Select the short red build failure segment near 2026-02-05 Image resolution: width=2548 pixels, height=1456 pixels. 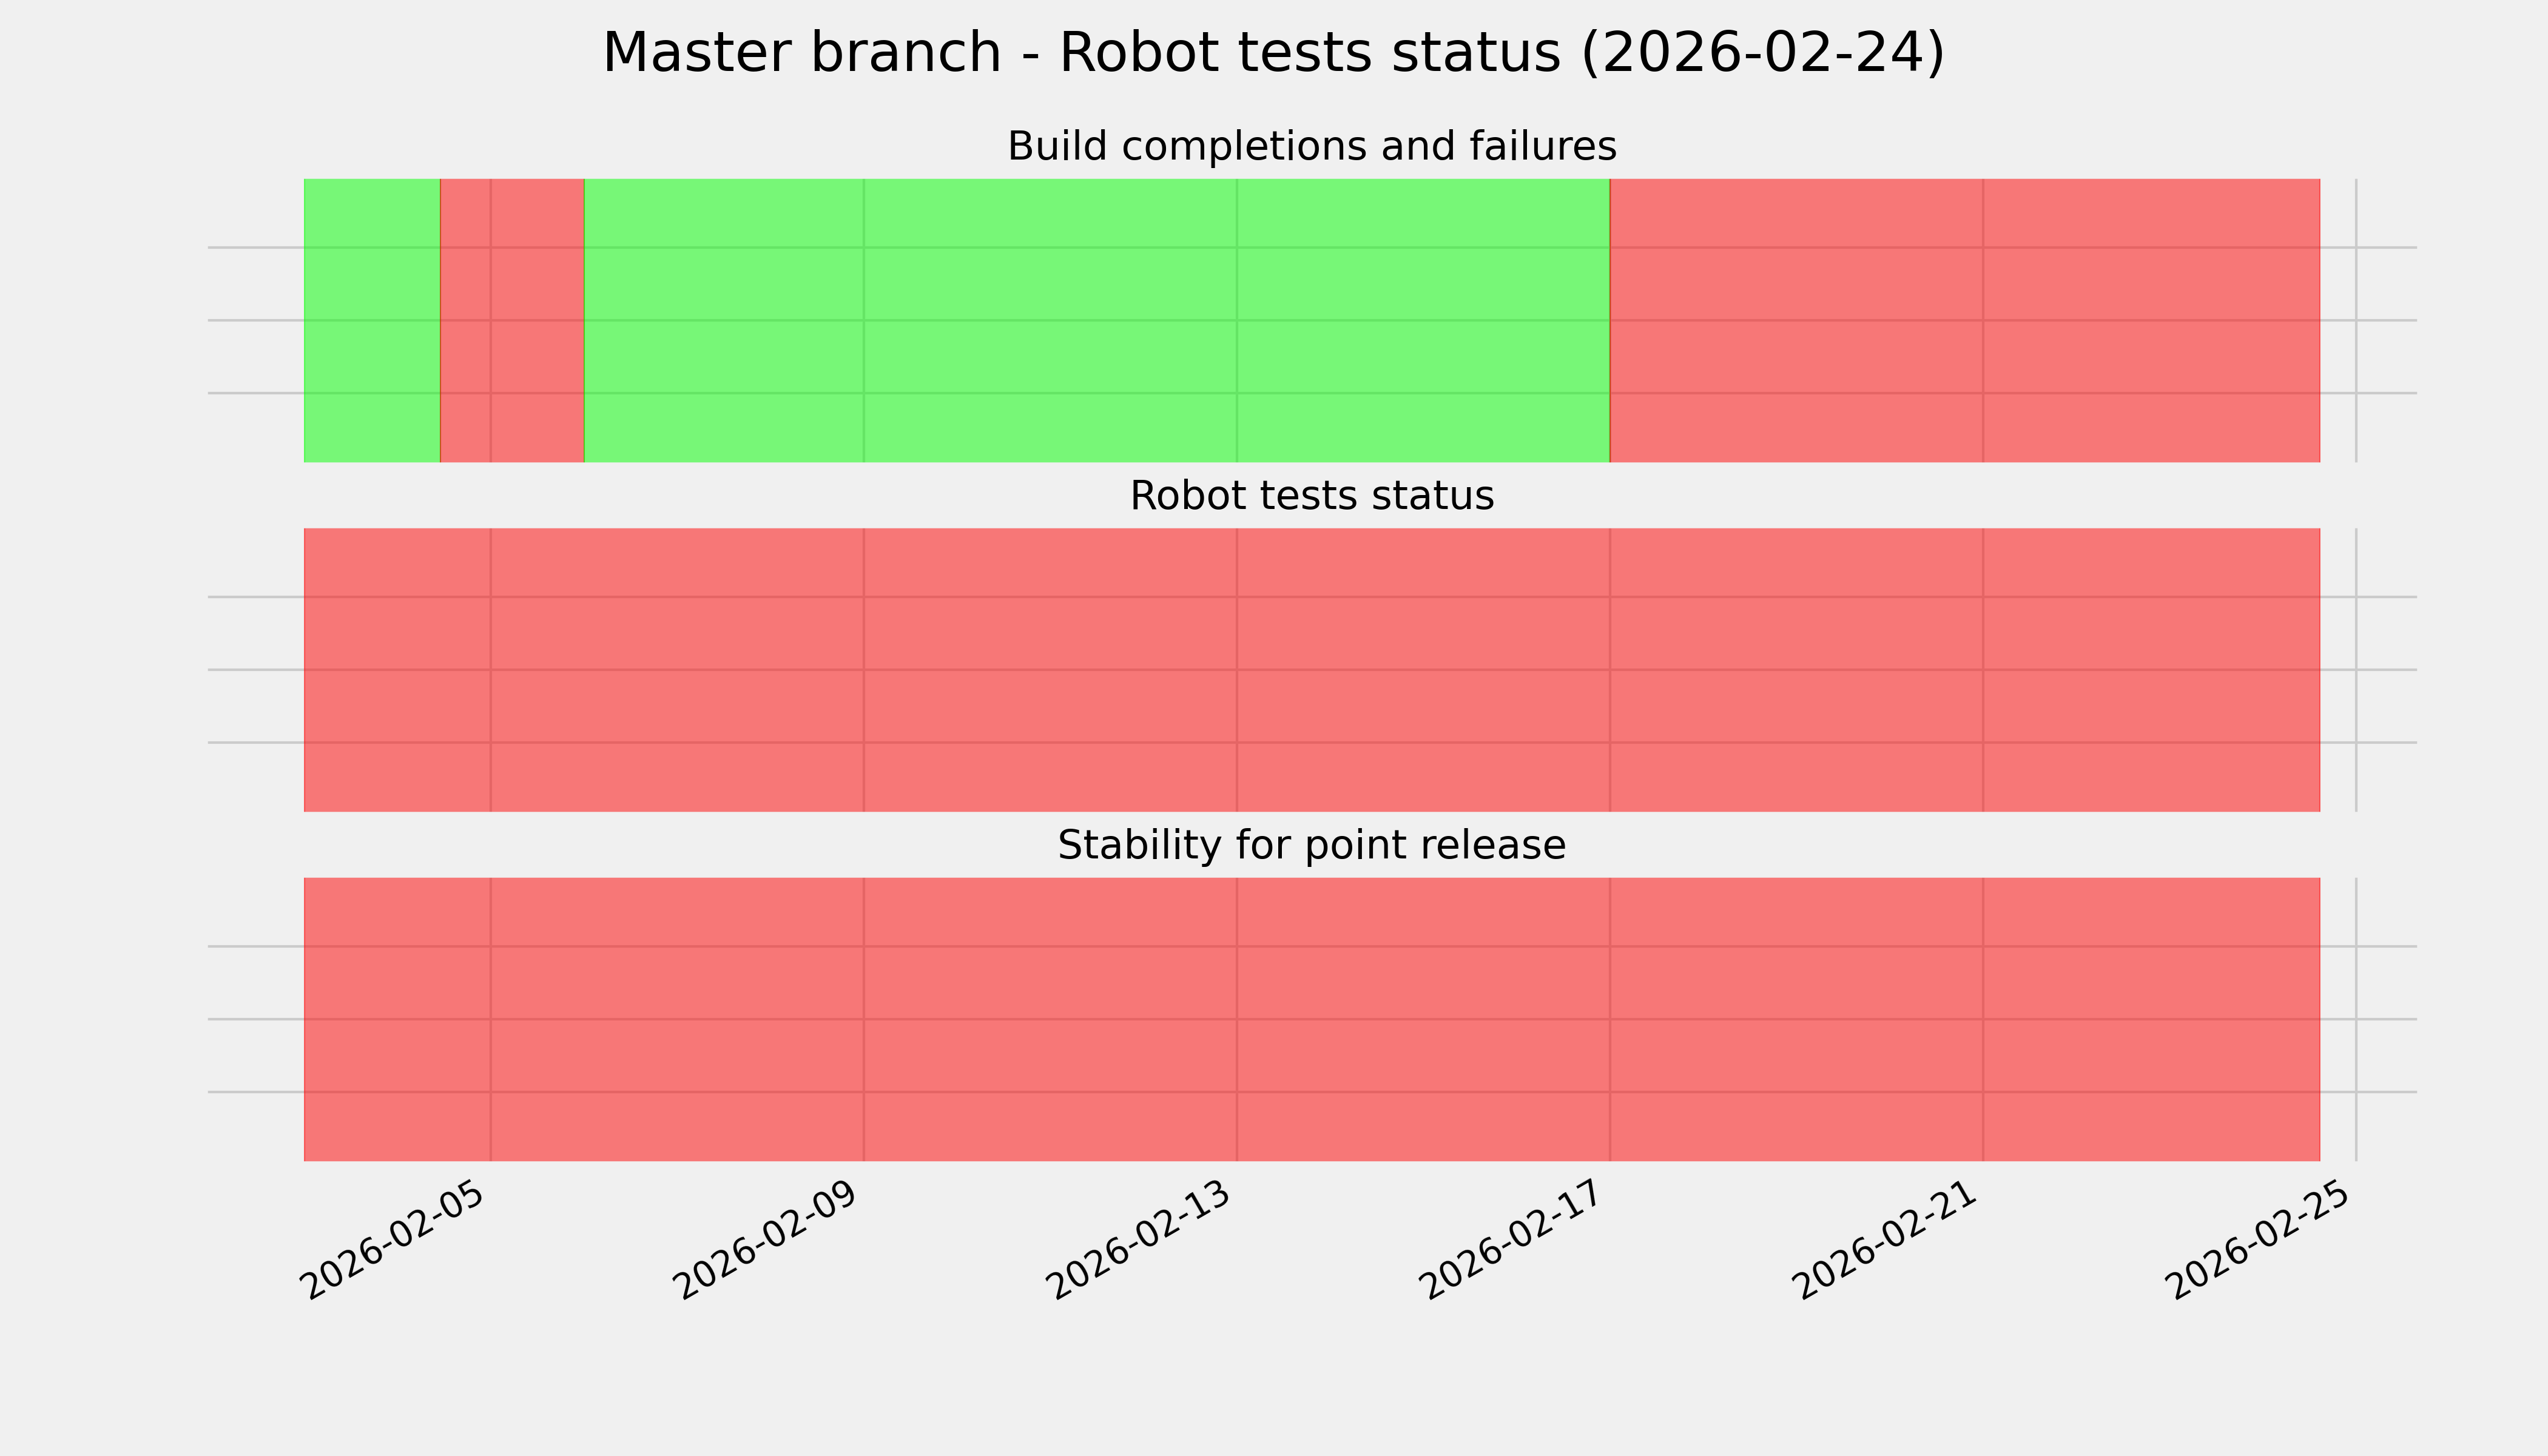[x=512, y=320]
